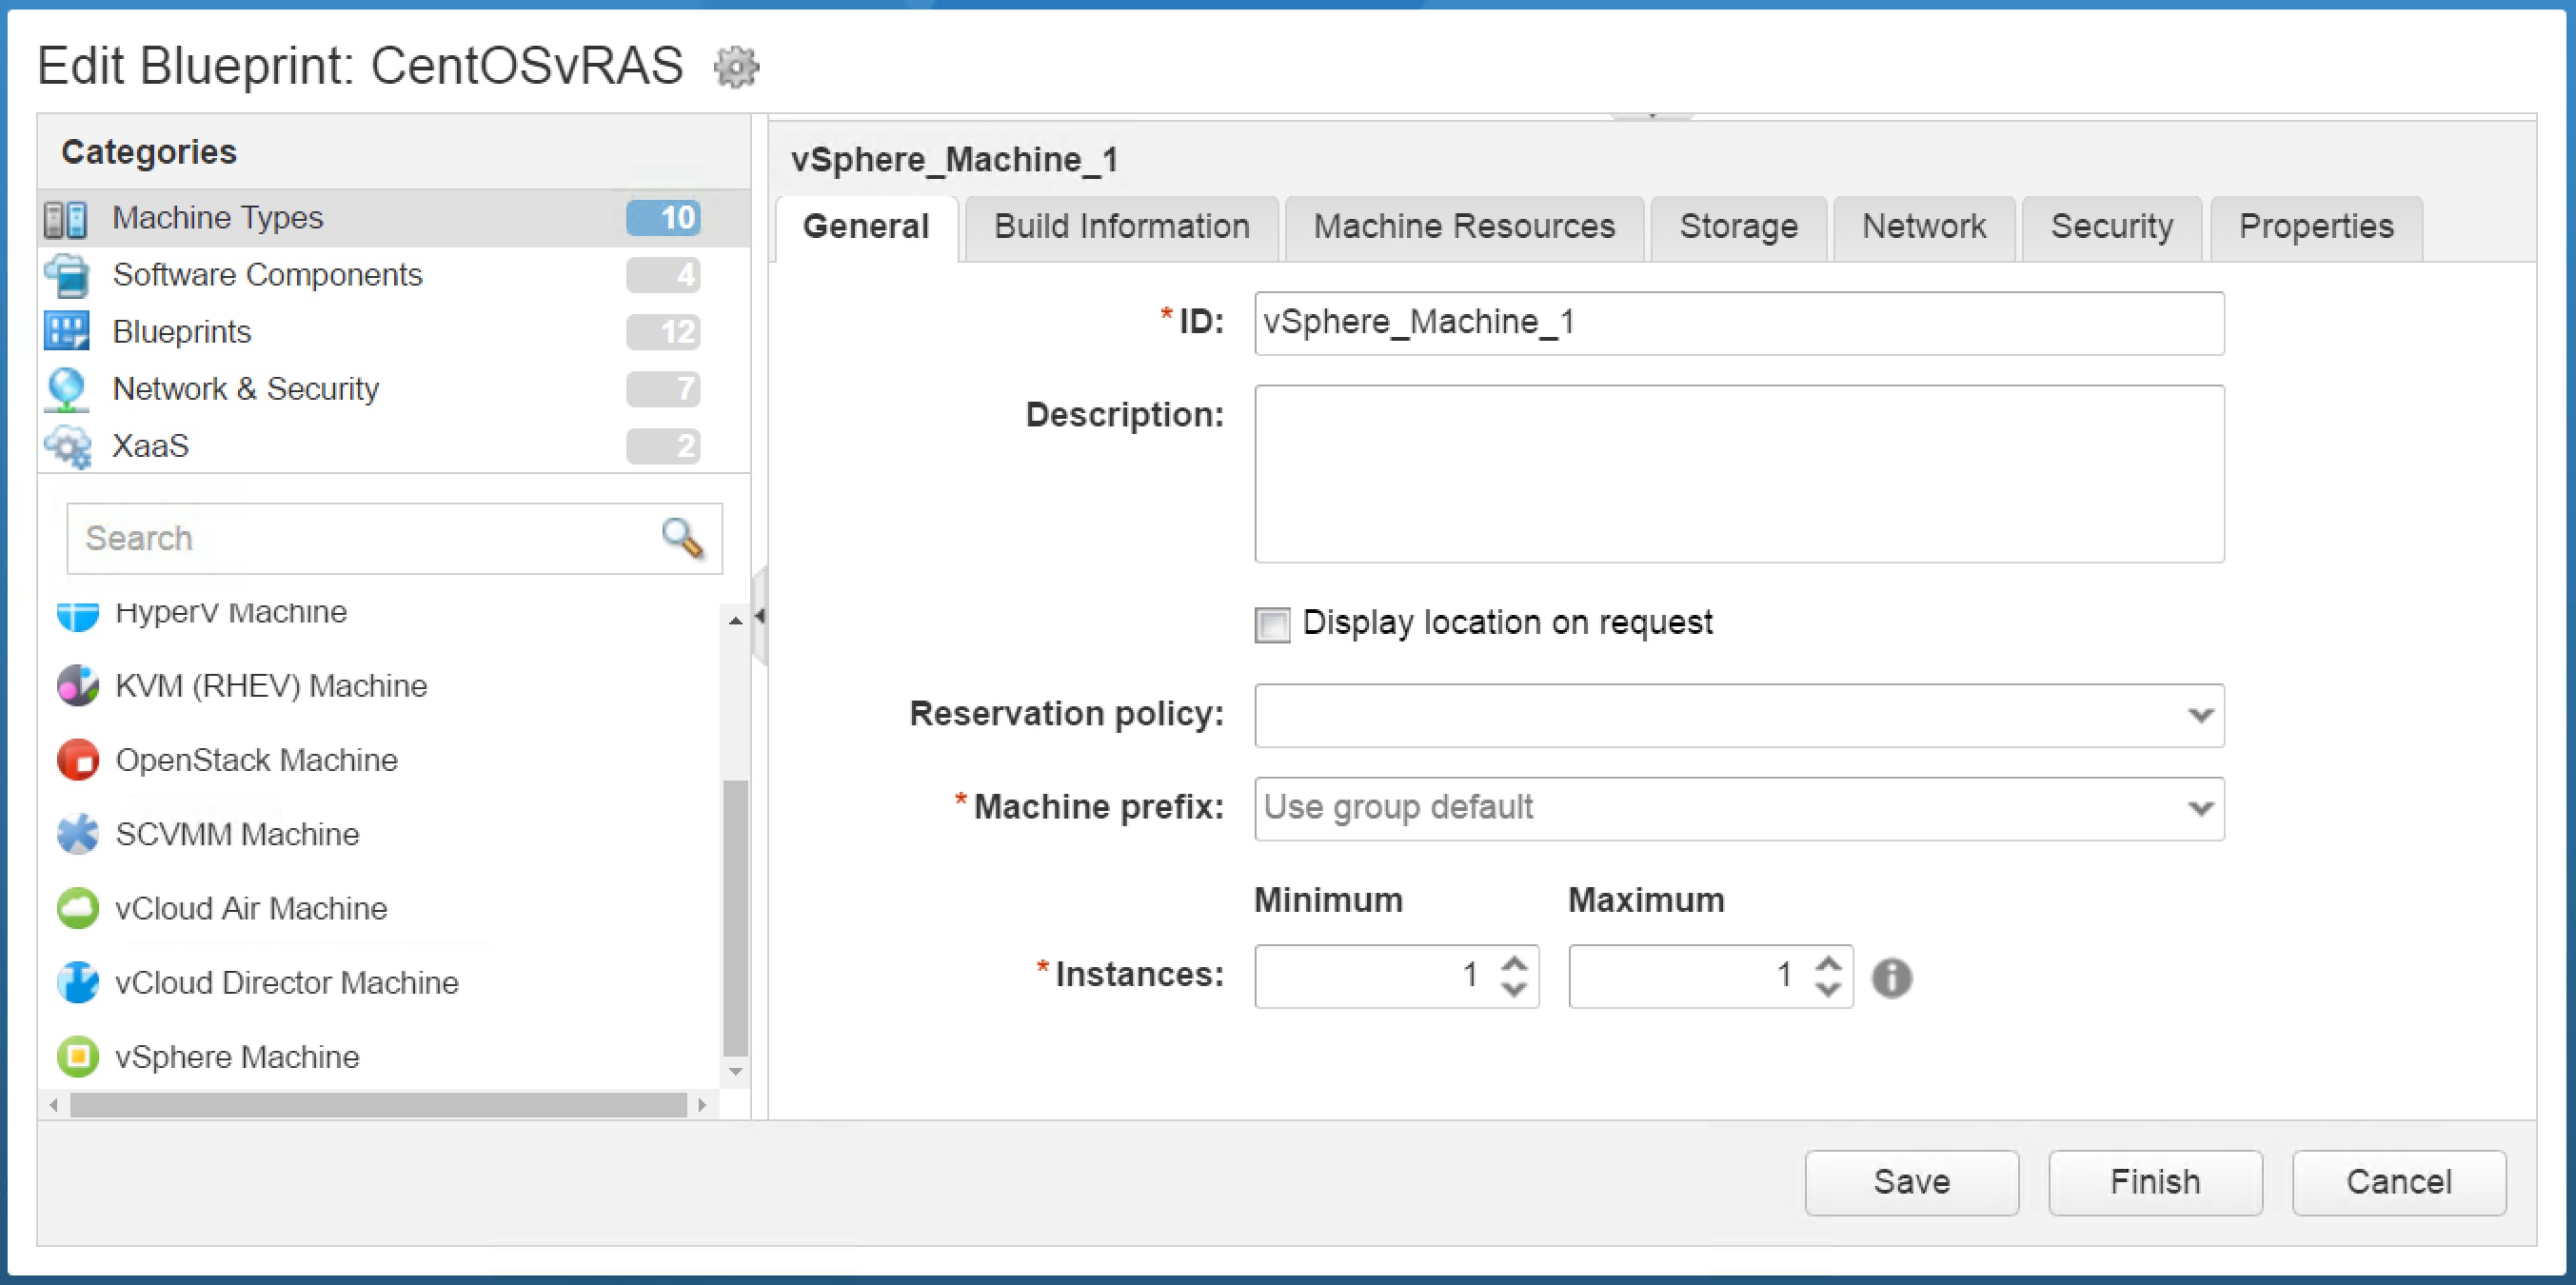
Task: Click the vSphere Machine icon
Action: 78,1057
